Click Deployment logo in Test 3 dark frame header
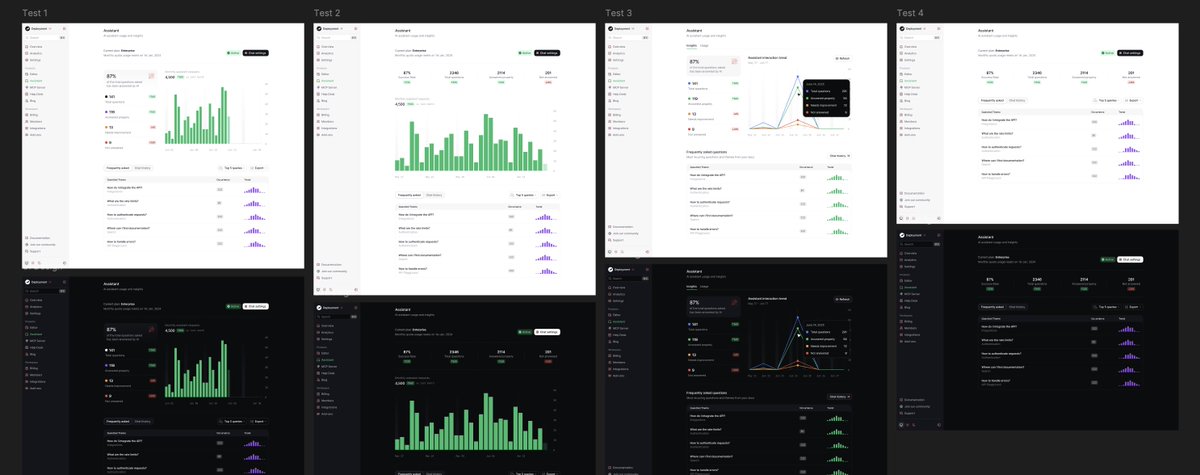 point(610,269)
